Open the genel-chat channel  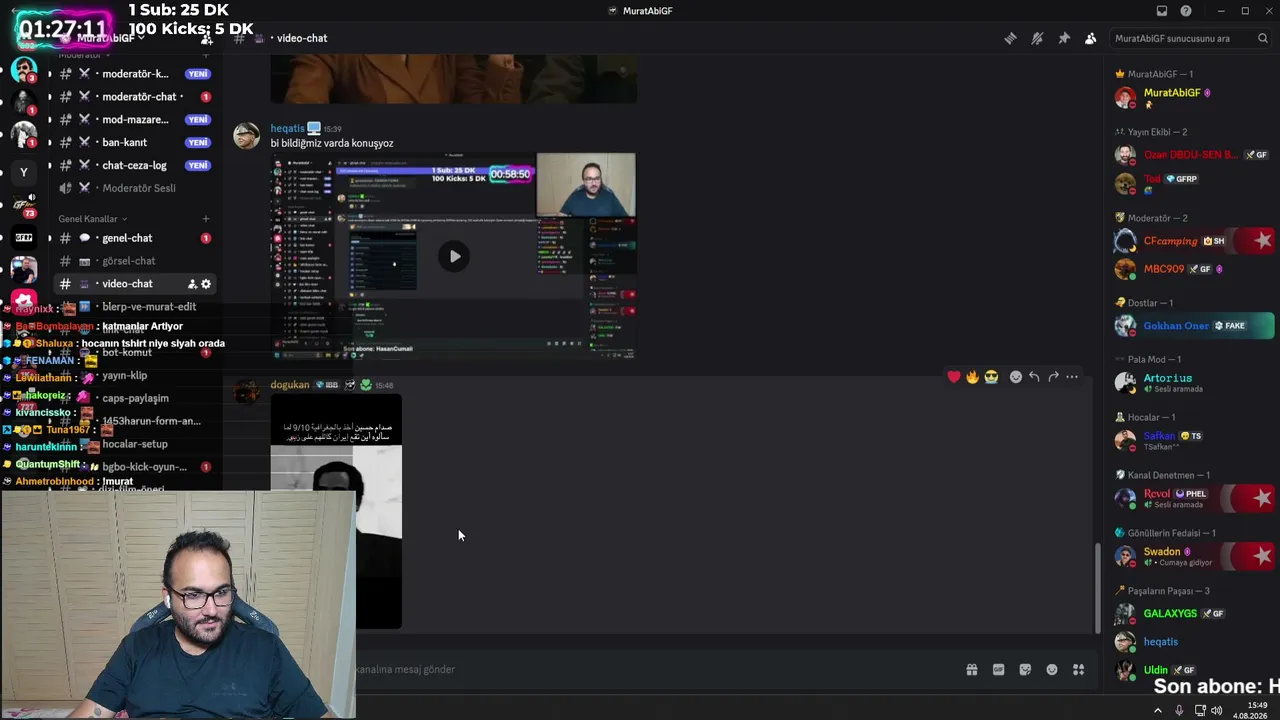click(x=135, y=238)
